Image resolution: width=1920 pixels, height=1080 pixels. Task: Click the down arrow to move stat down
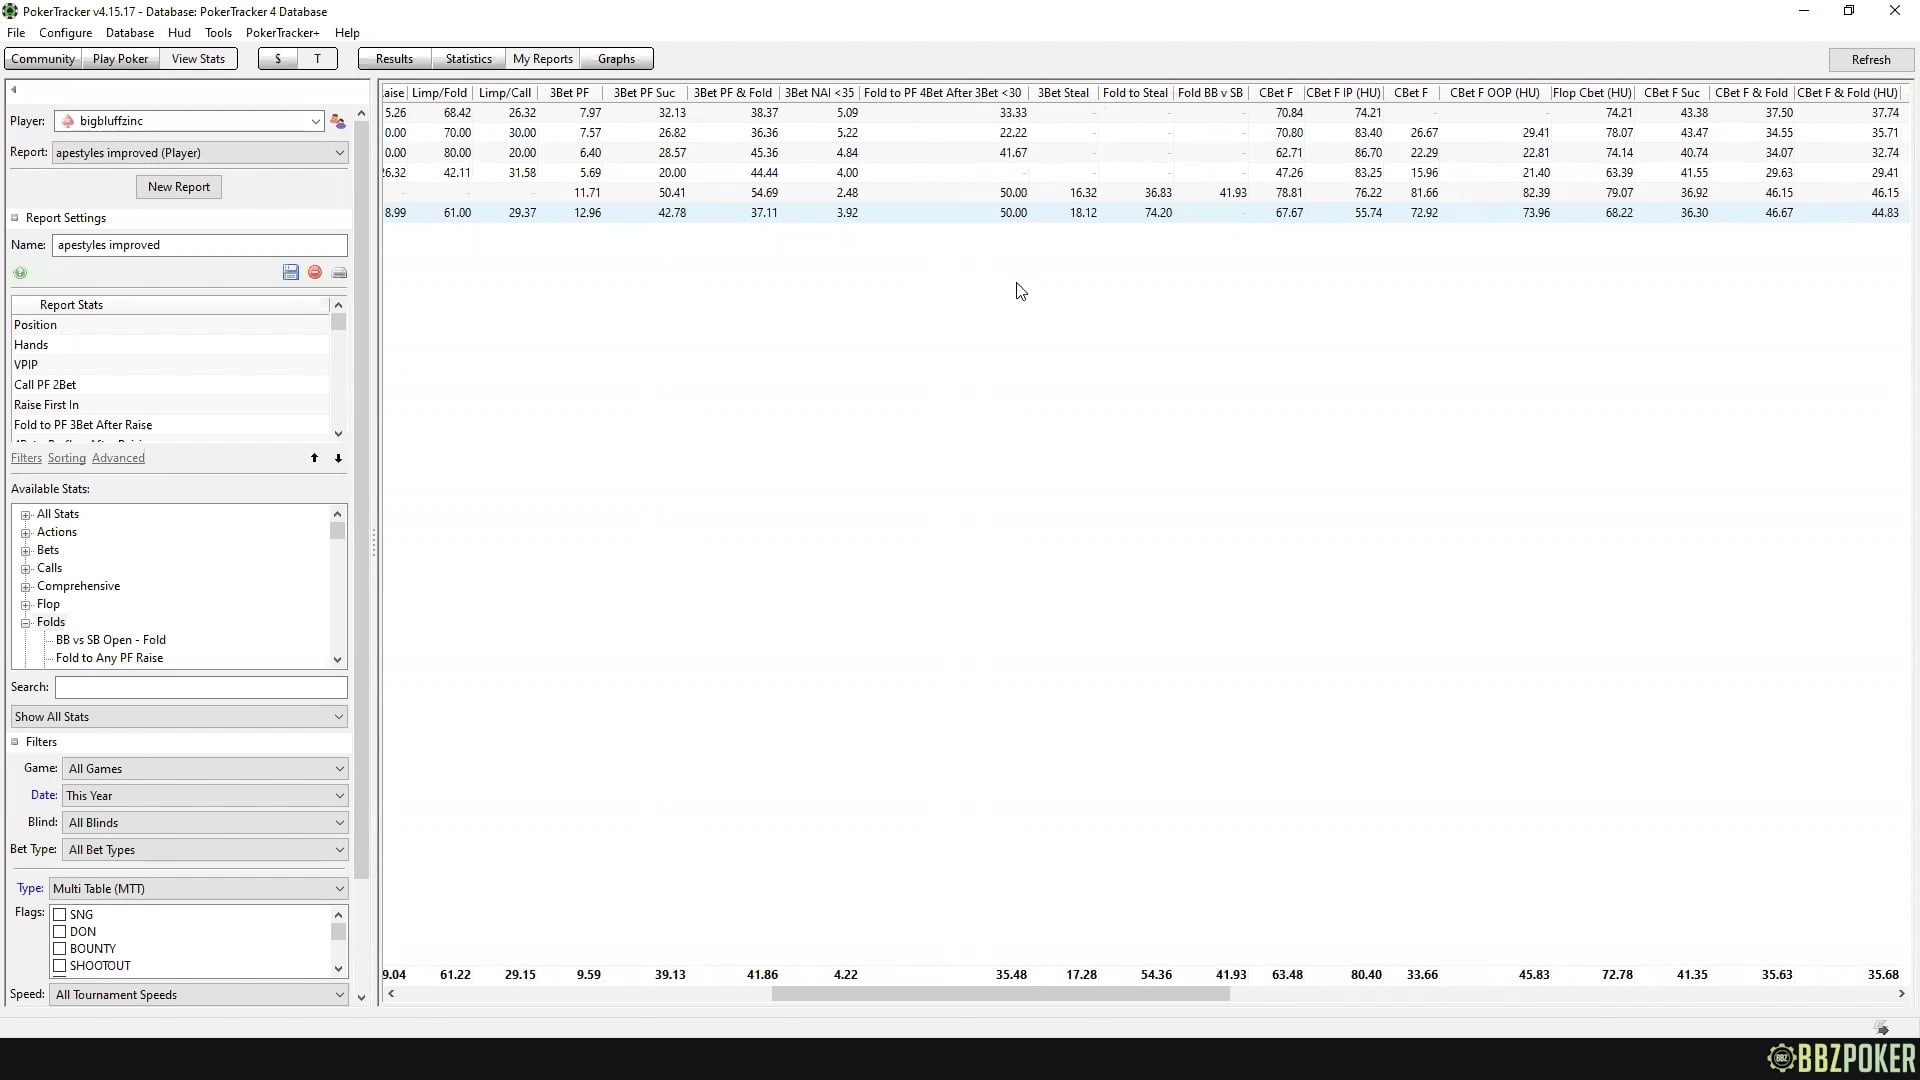coord(338,458)
